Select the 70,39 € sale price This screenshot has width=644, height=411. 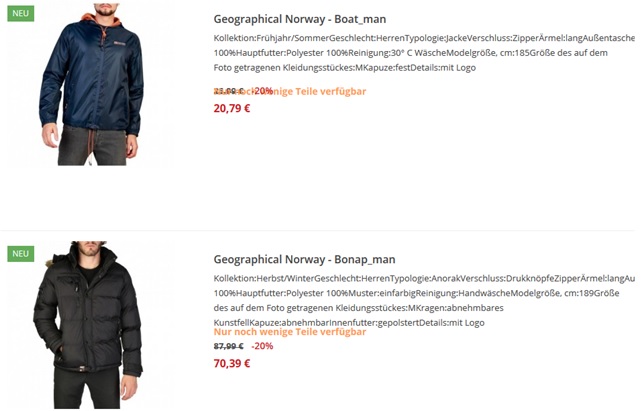pyautogui.click(x=232, y=363)
